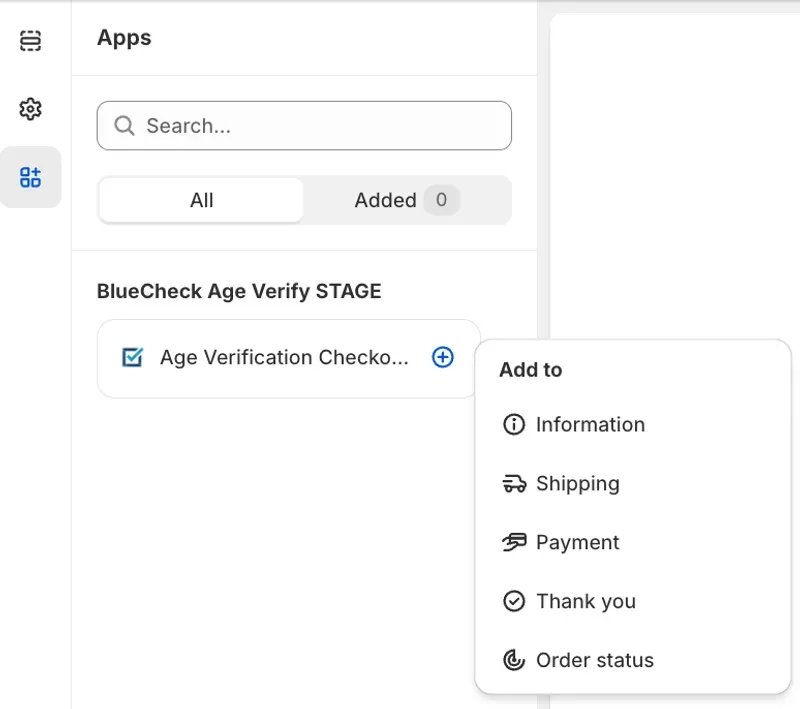Screen dimensions: 800x709
Task: Open the Settings gear in the sidebar
Action: pos(30,109)
